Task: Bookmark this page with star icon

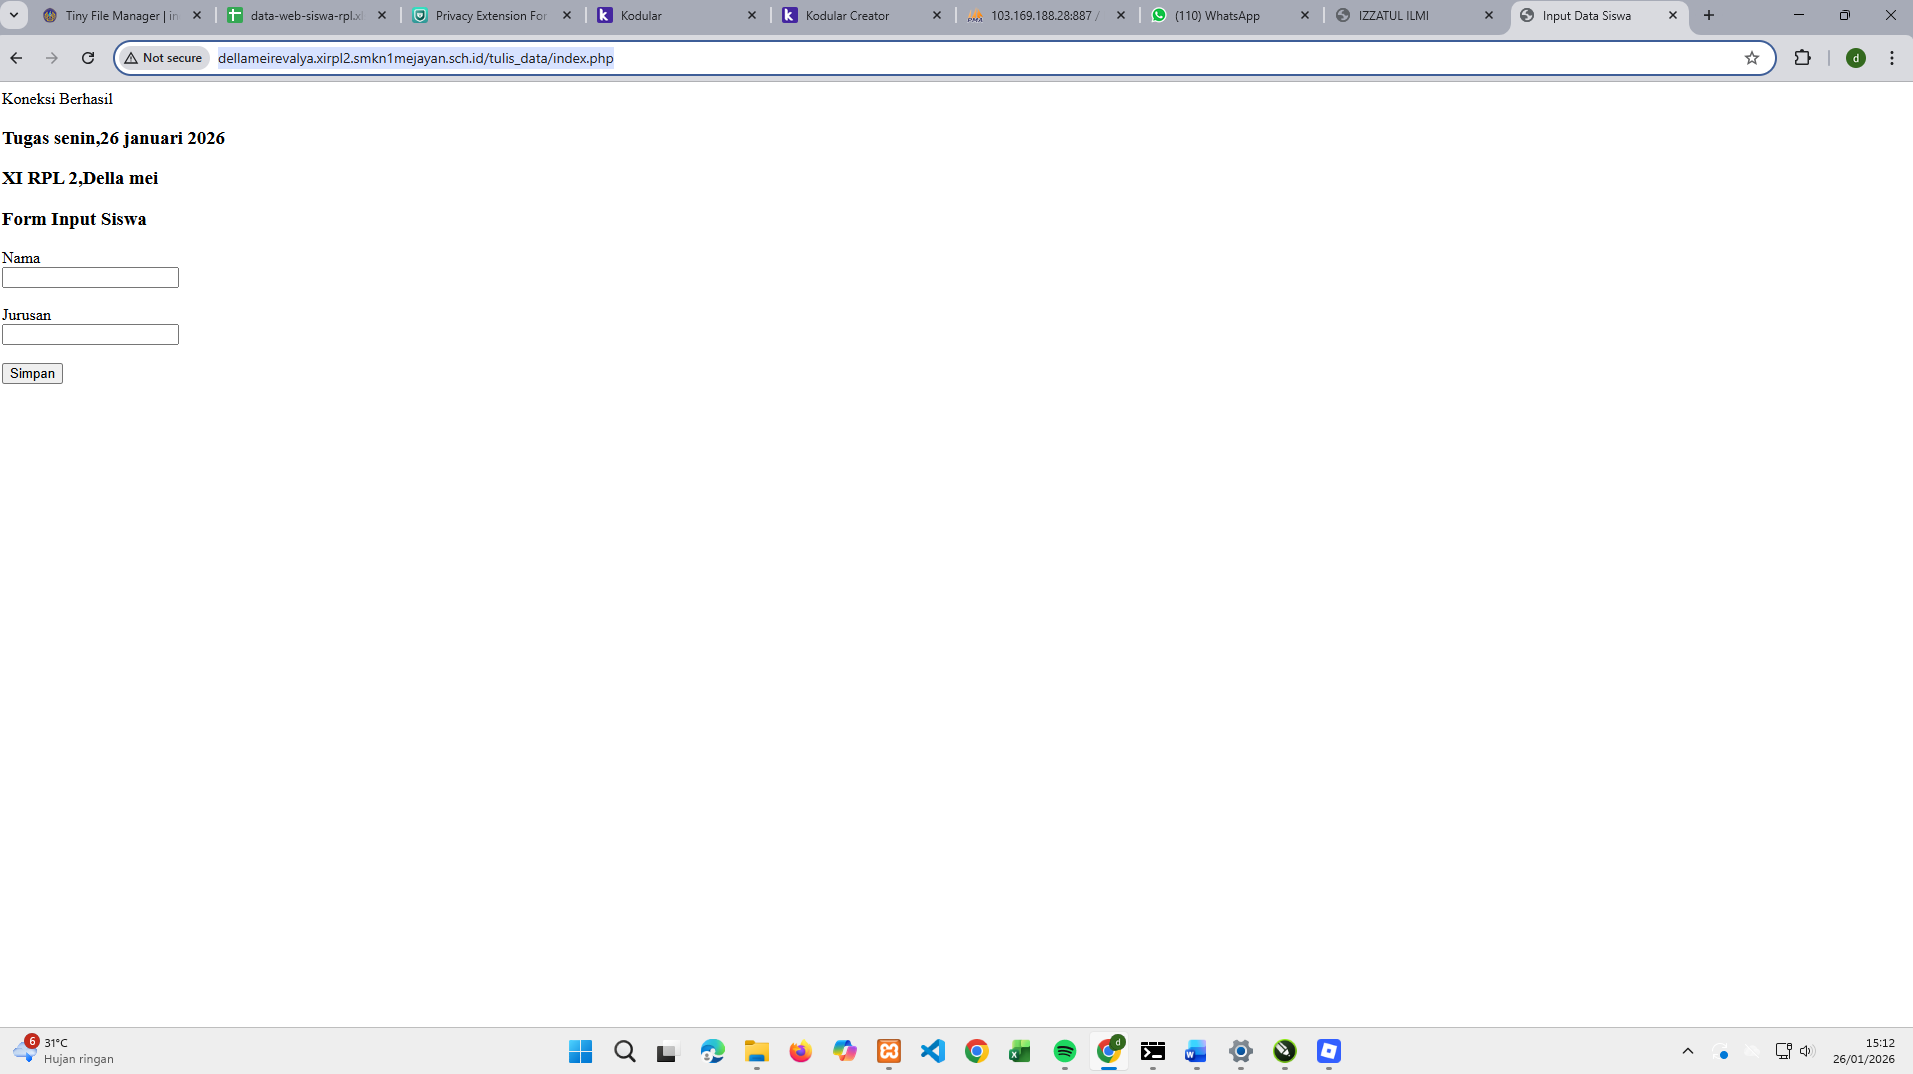Action: [1751, 58]
